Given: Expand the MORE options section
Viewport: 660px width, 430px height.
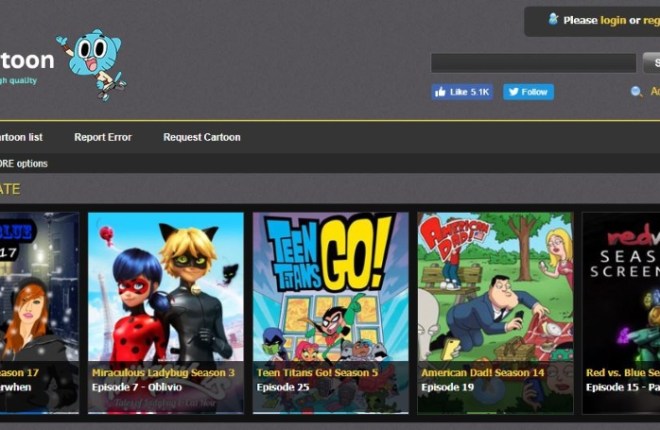Looking at the screenshot, I should tap(23, 163).
